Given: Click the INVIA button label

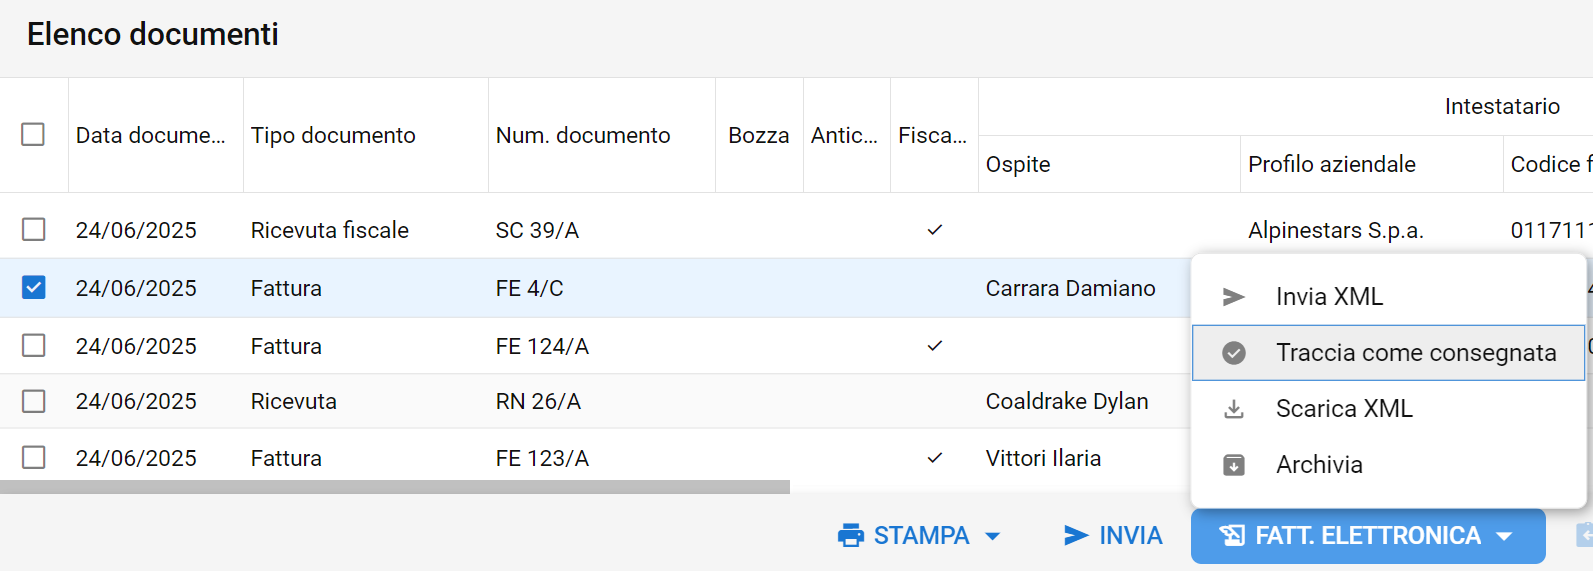Looking at the screenshot, I should click(x=1131, y=536).
